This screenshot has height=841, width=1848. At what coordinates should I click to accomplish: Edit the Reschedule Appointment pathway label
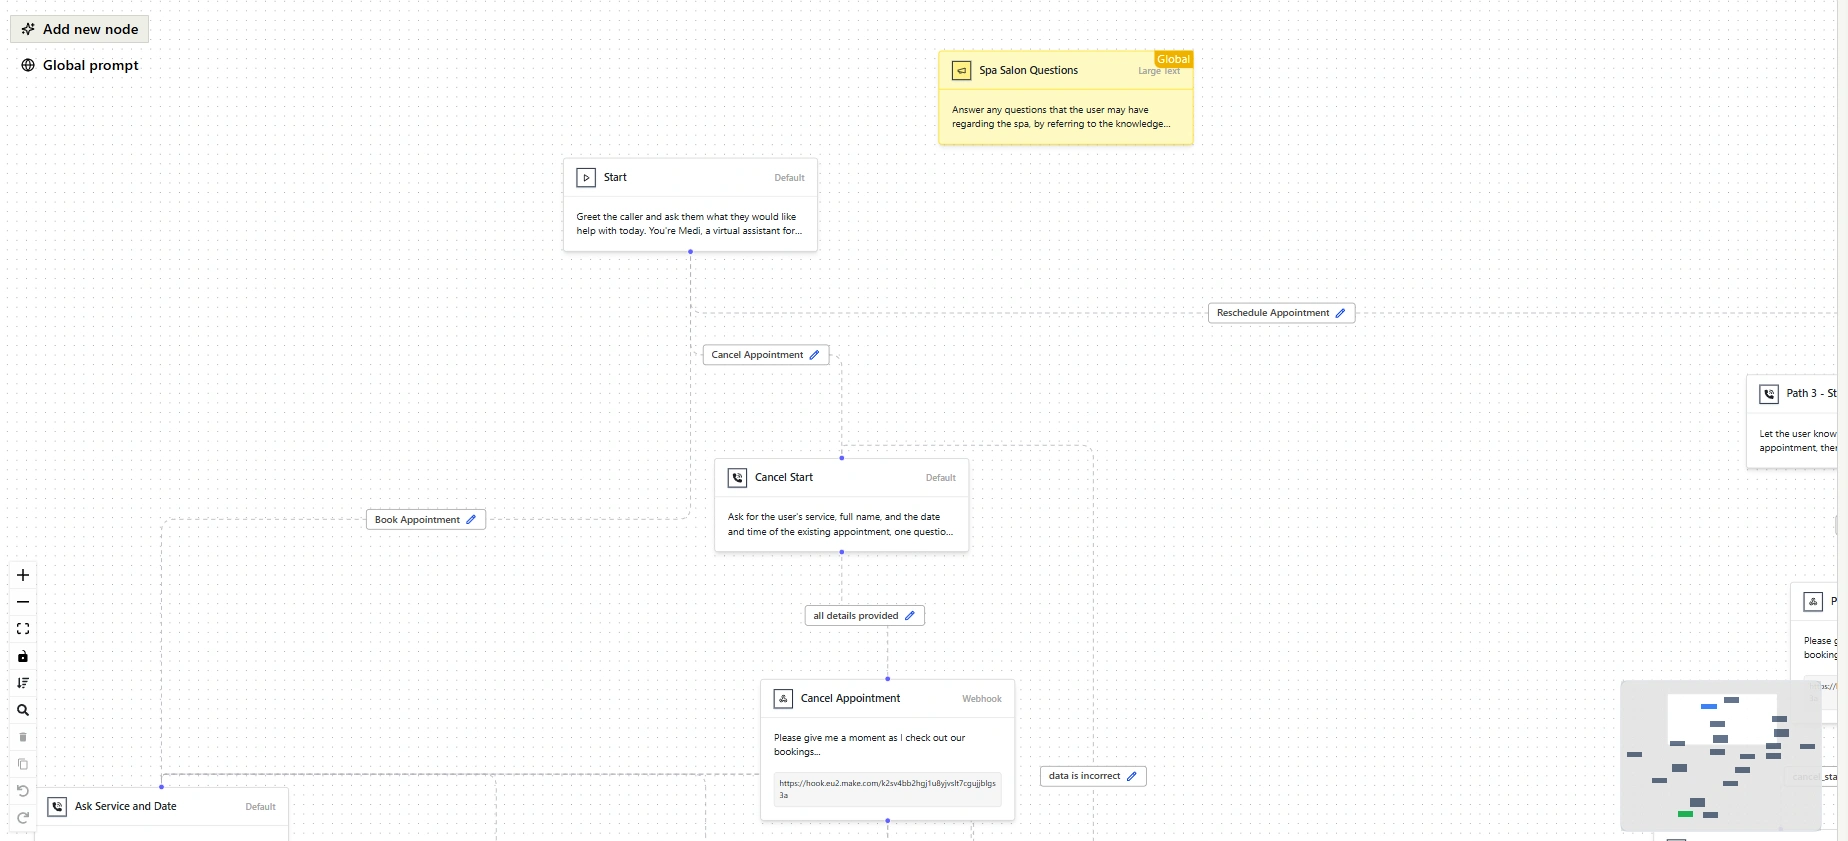pos(1340,313)
